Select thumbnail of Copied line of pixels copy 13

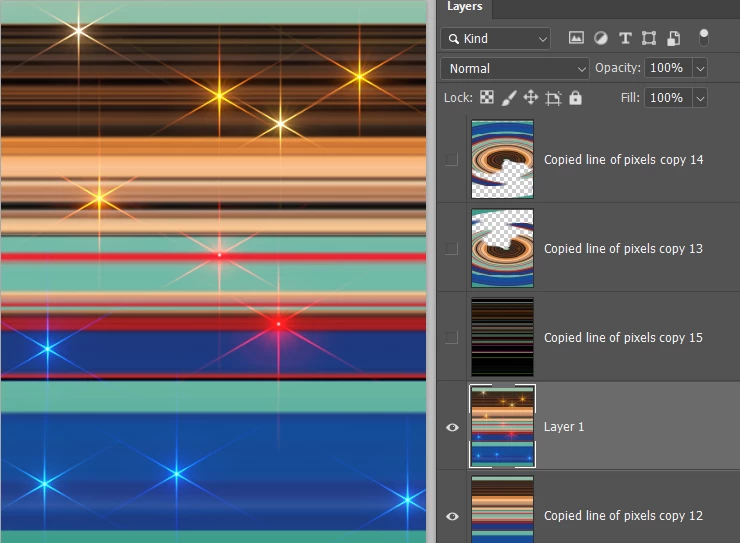[502, 248]
